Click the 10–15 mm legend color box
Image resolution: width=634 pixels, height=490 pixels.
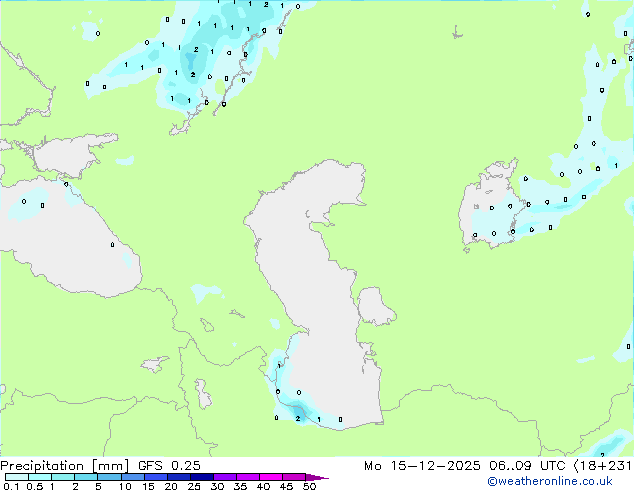coord(132,477)
